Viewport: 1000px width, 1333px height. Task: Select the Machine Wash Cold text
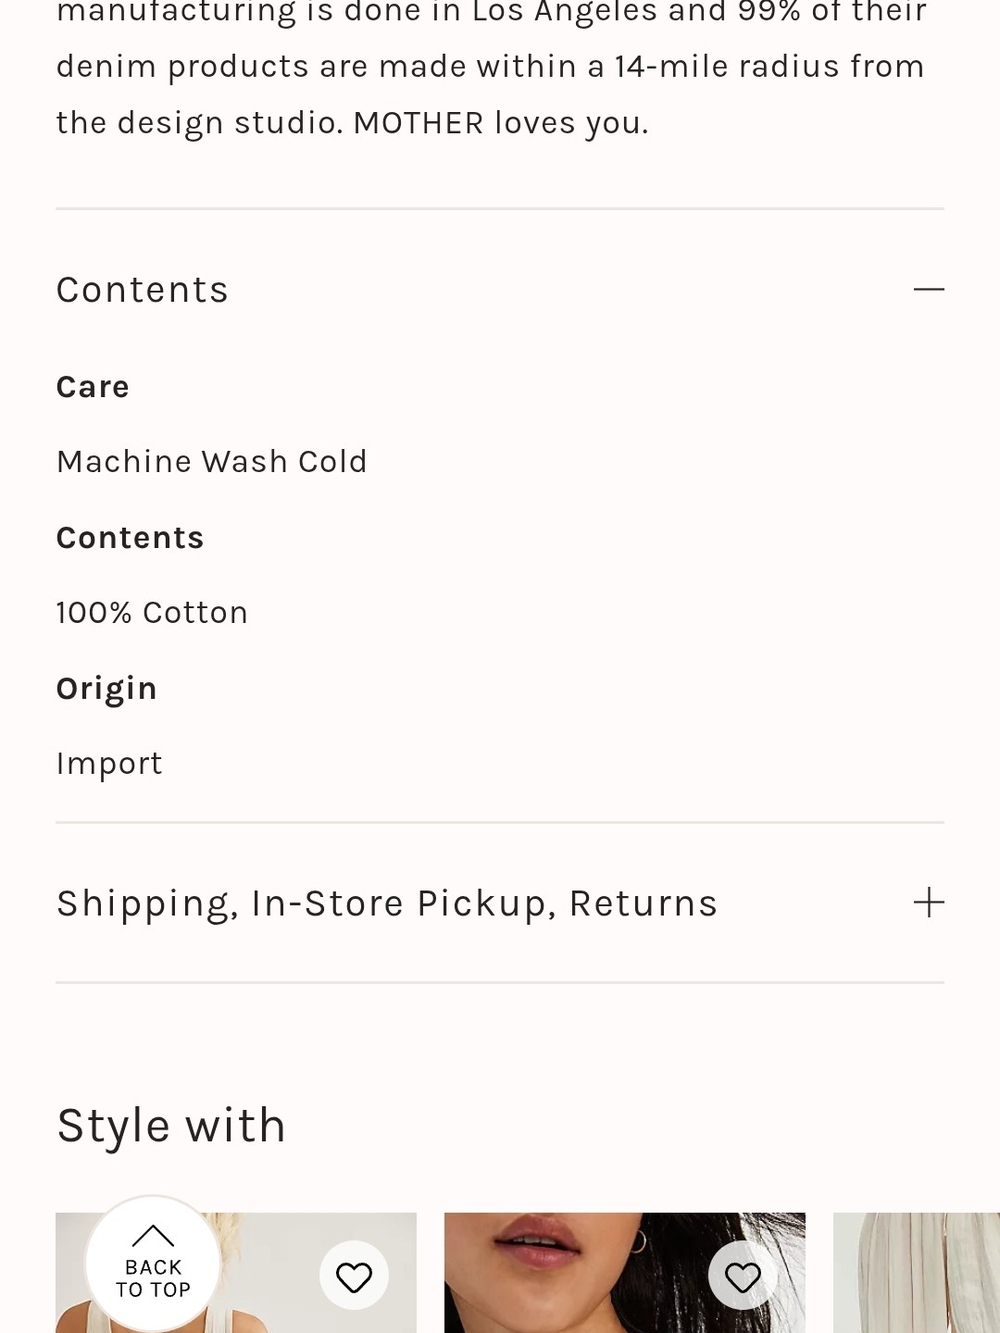pyautogui.click(x=212, y=462)
